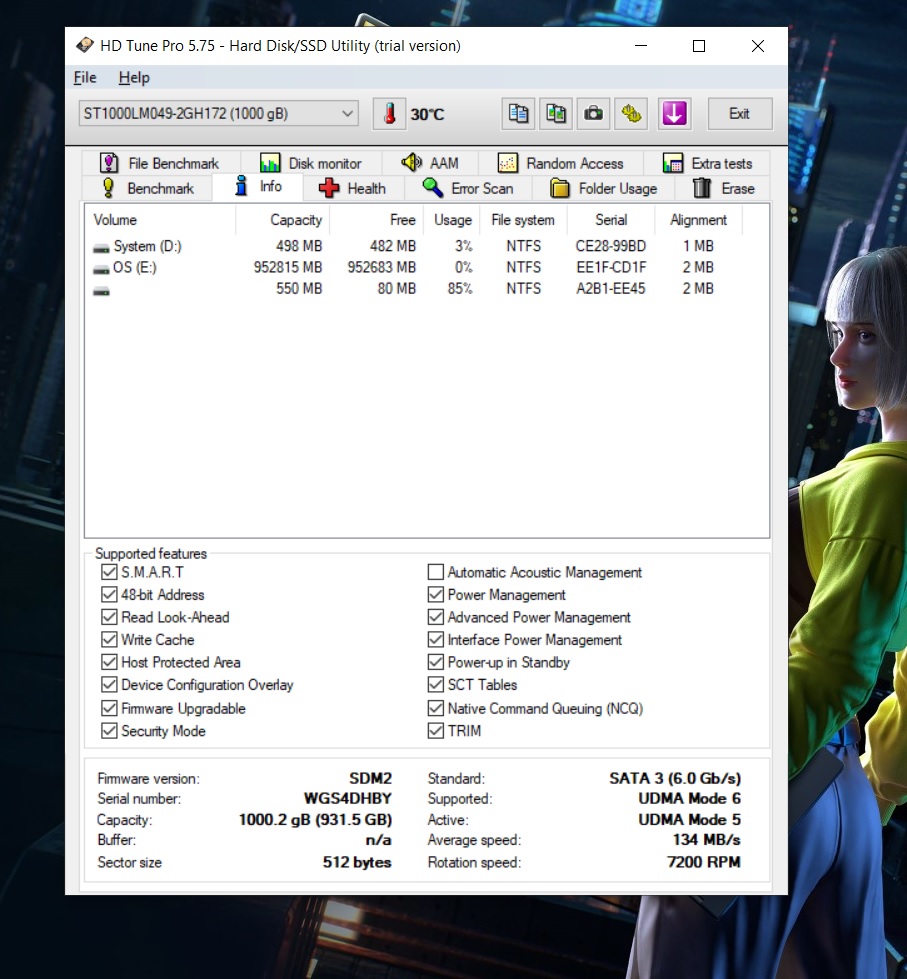Click the 7200 RPM rotation speed value

tap(704, 862)
